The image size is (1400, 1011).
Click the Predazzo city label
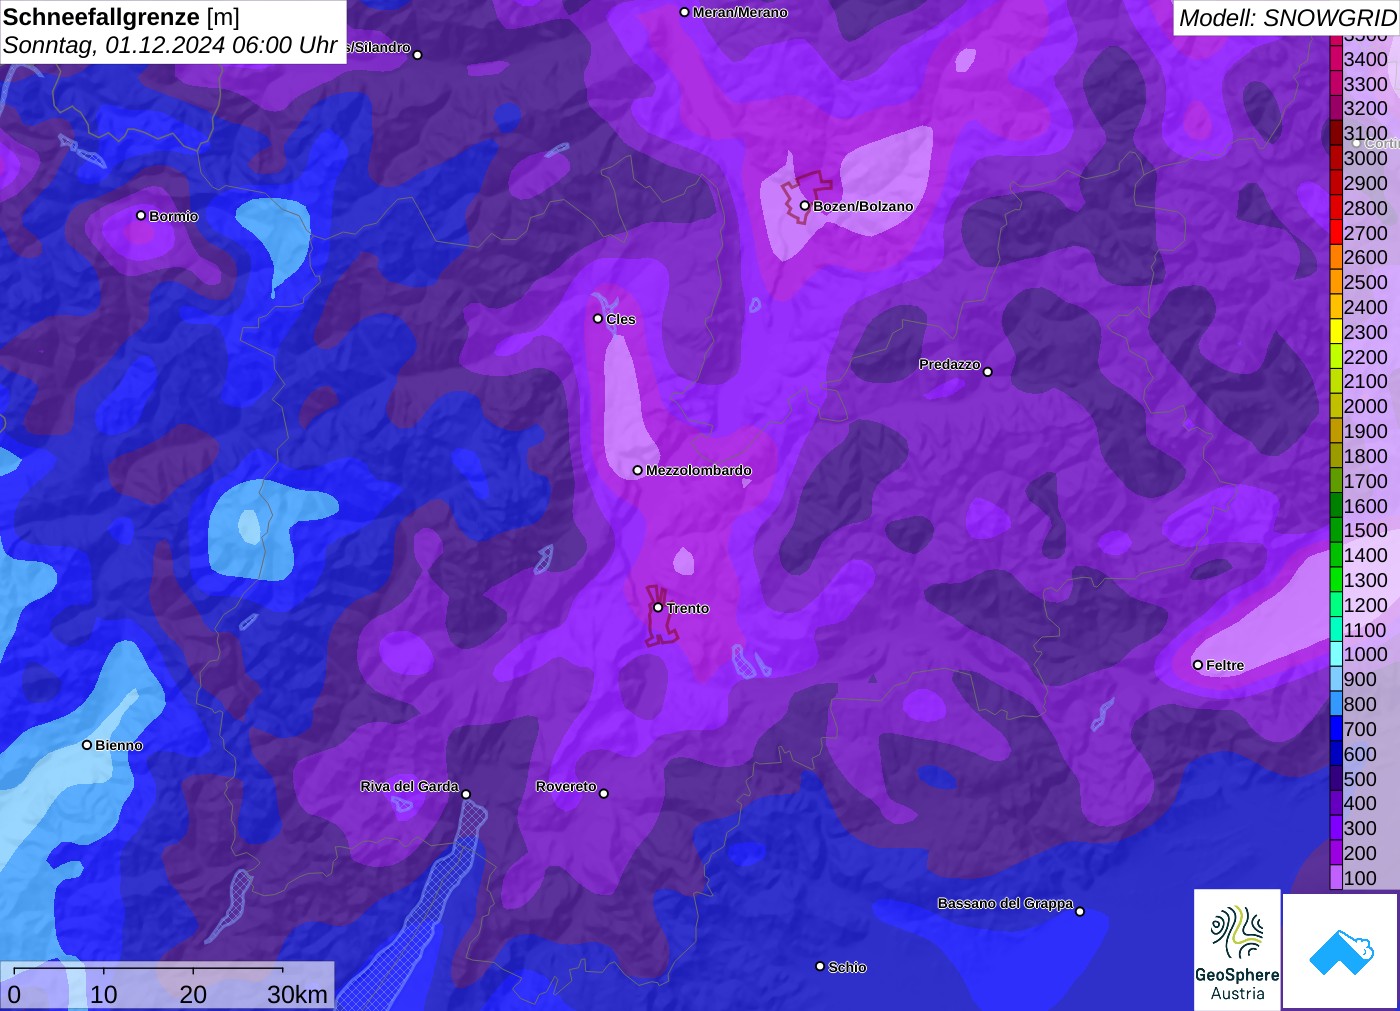pos(950,364)
